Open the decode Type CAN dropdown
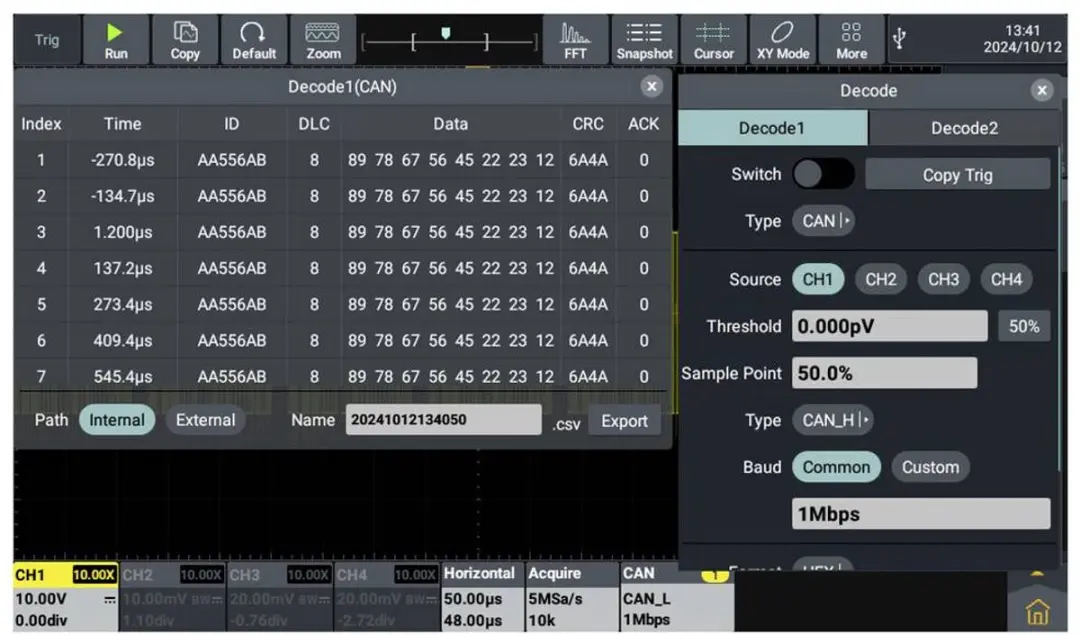 pyautogui.click(x=824, y=221)
